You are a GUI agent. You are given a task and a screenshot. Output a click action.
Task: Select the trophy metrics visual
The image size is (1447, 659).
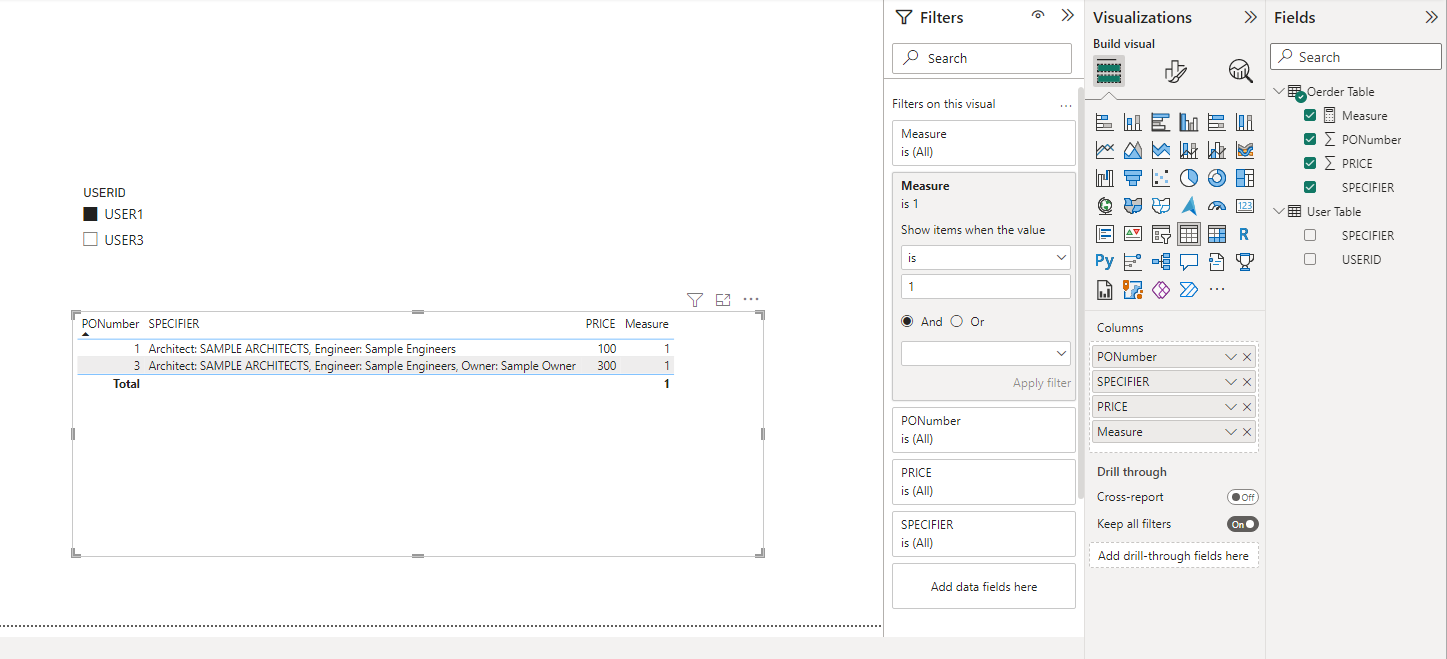tap(1245, 261)
